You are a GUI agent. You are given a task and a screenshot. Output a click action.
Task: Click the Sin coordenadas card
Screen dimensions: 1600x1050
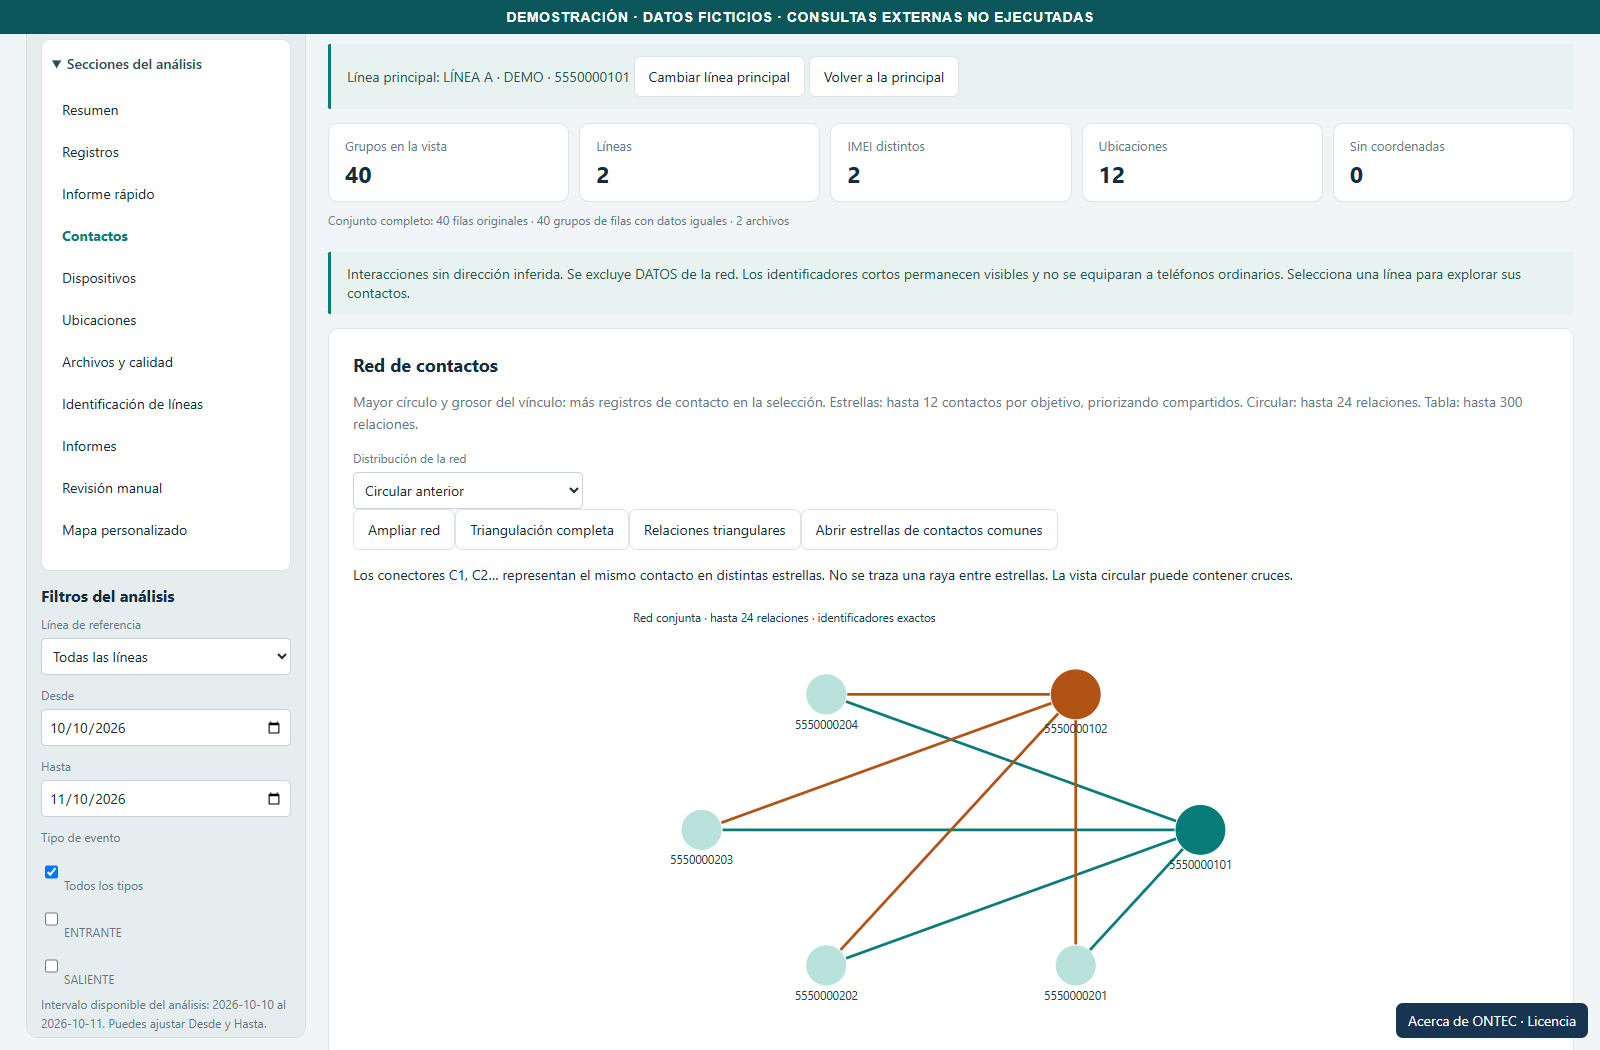tap(1453, 163)
